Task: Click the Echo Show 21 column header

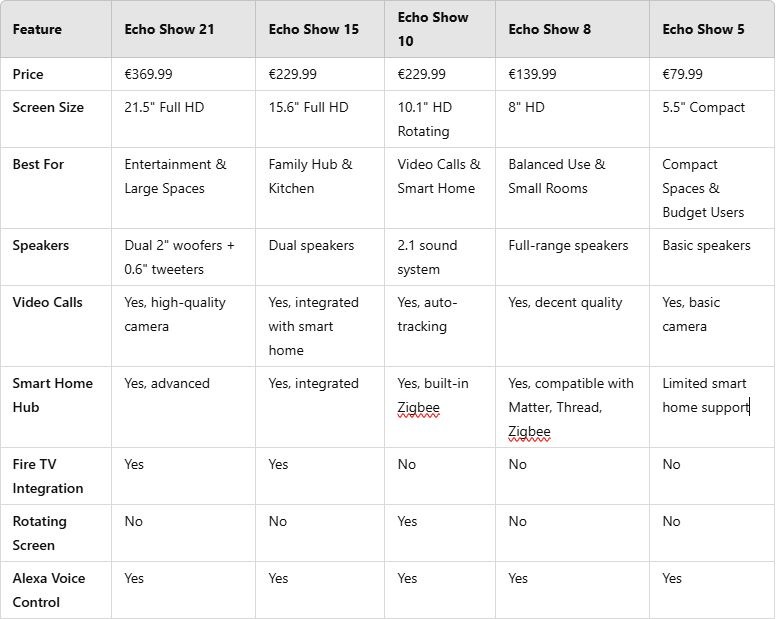Action: (x=169, y=29)
